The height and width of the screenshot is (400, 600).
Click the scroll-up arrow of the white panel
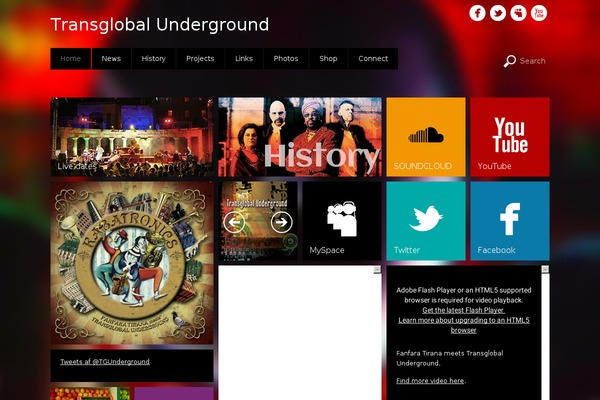377,270
